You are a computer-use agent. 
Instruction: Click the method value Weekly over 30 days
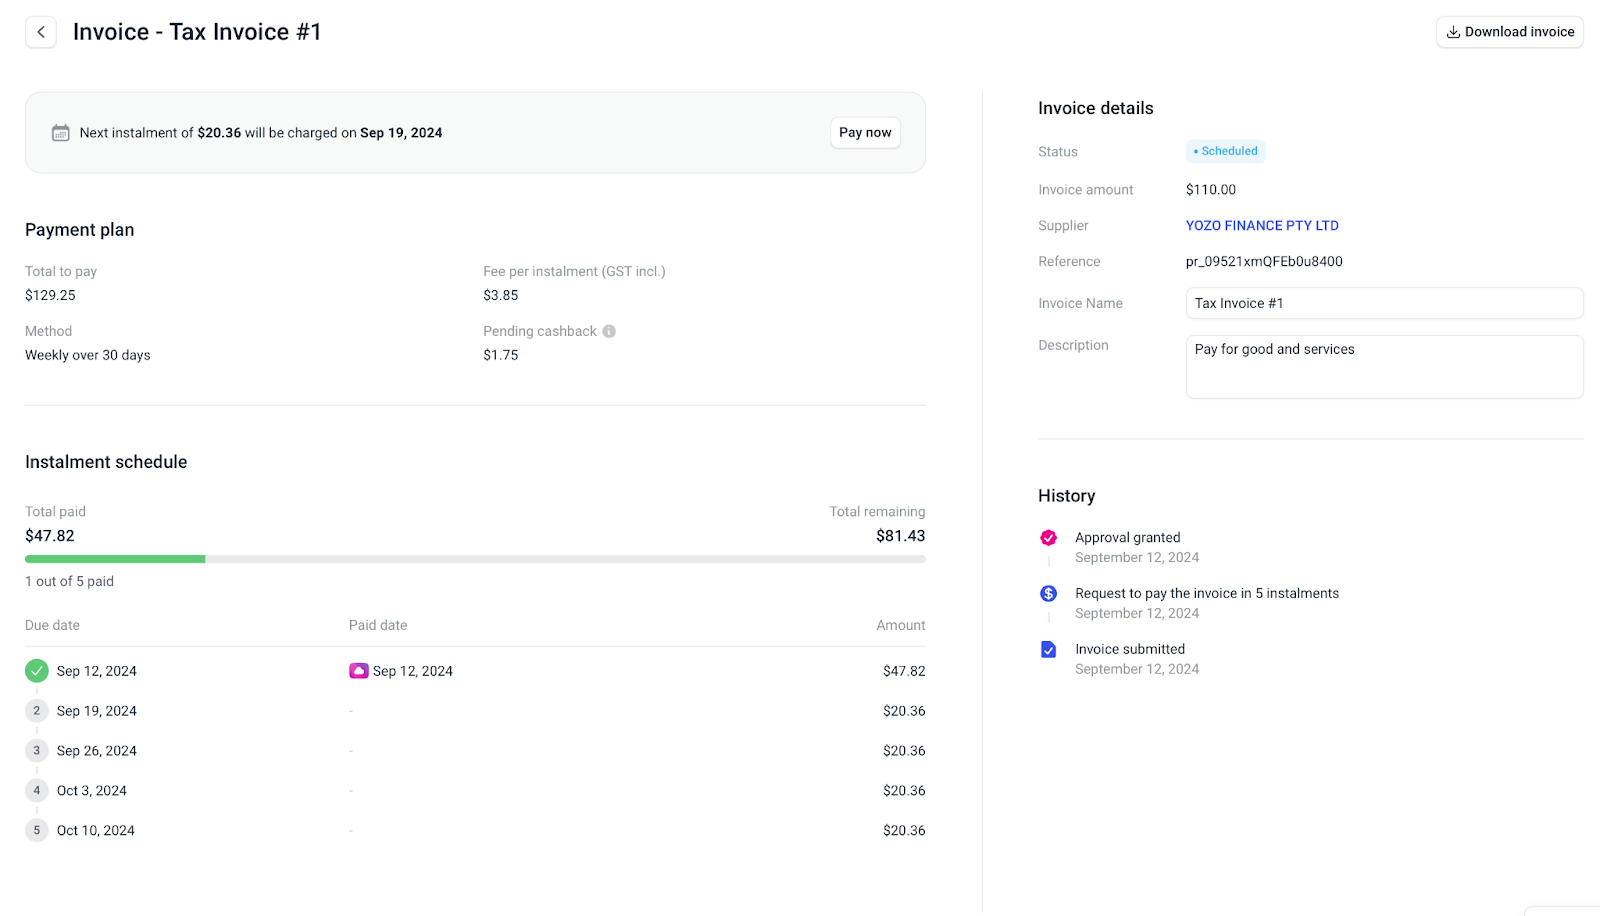tap(88, 356)
